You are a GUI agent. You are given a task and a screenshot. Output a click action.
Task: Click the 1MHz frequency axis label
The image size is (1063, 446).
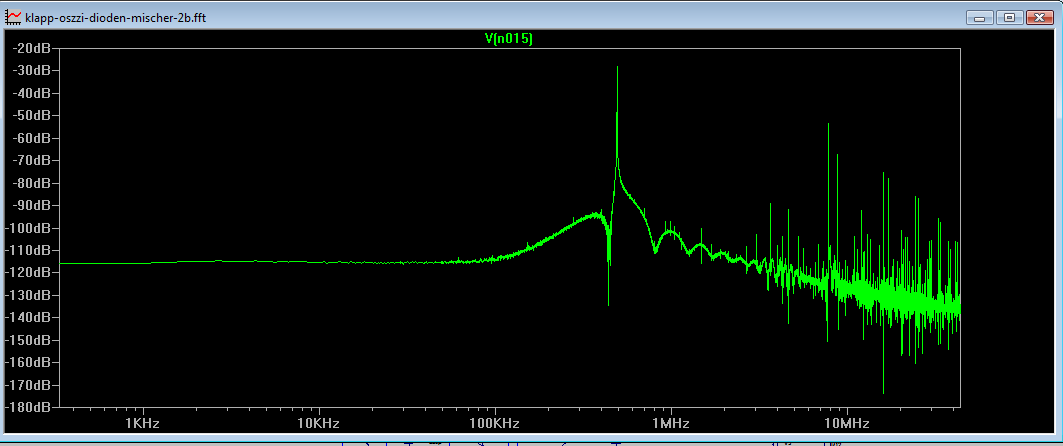tap(671, 424)
